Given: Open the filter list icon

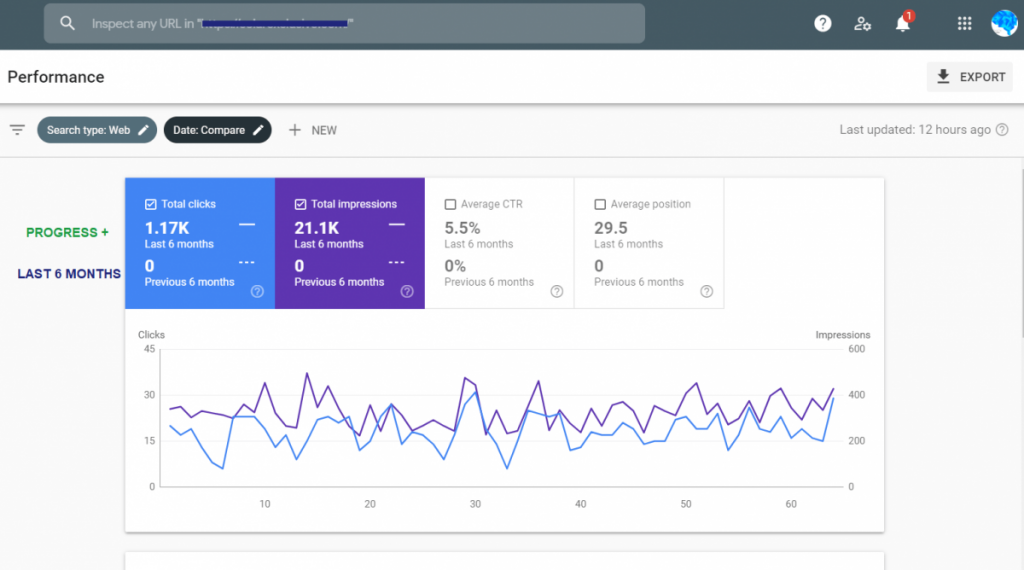Looking at the screenshot, I should (x=17, y=130).
